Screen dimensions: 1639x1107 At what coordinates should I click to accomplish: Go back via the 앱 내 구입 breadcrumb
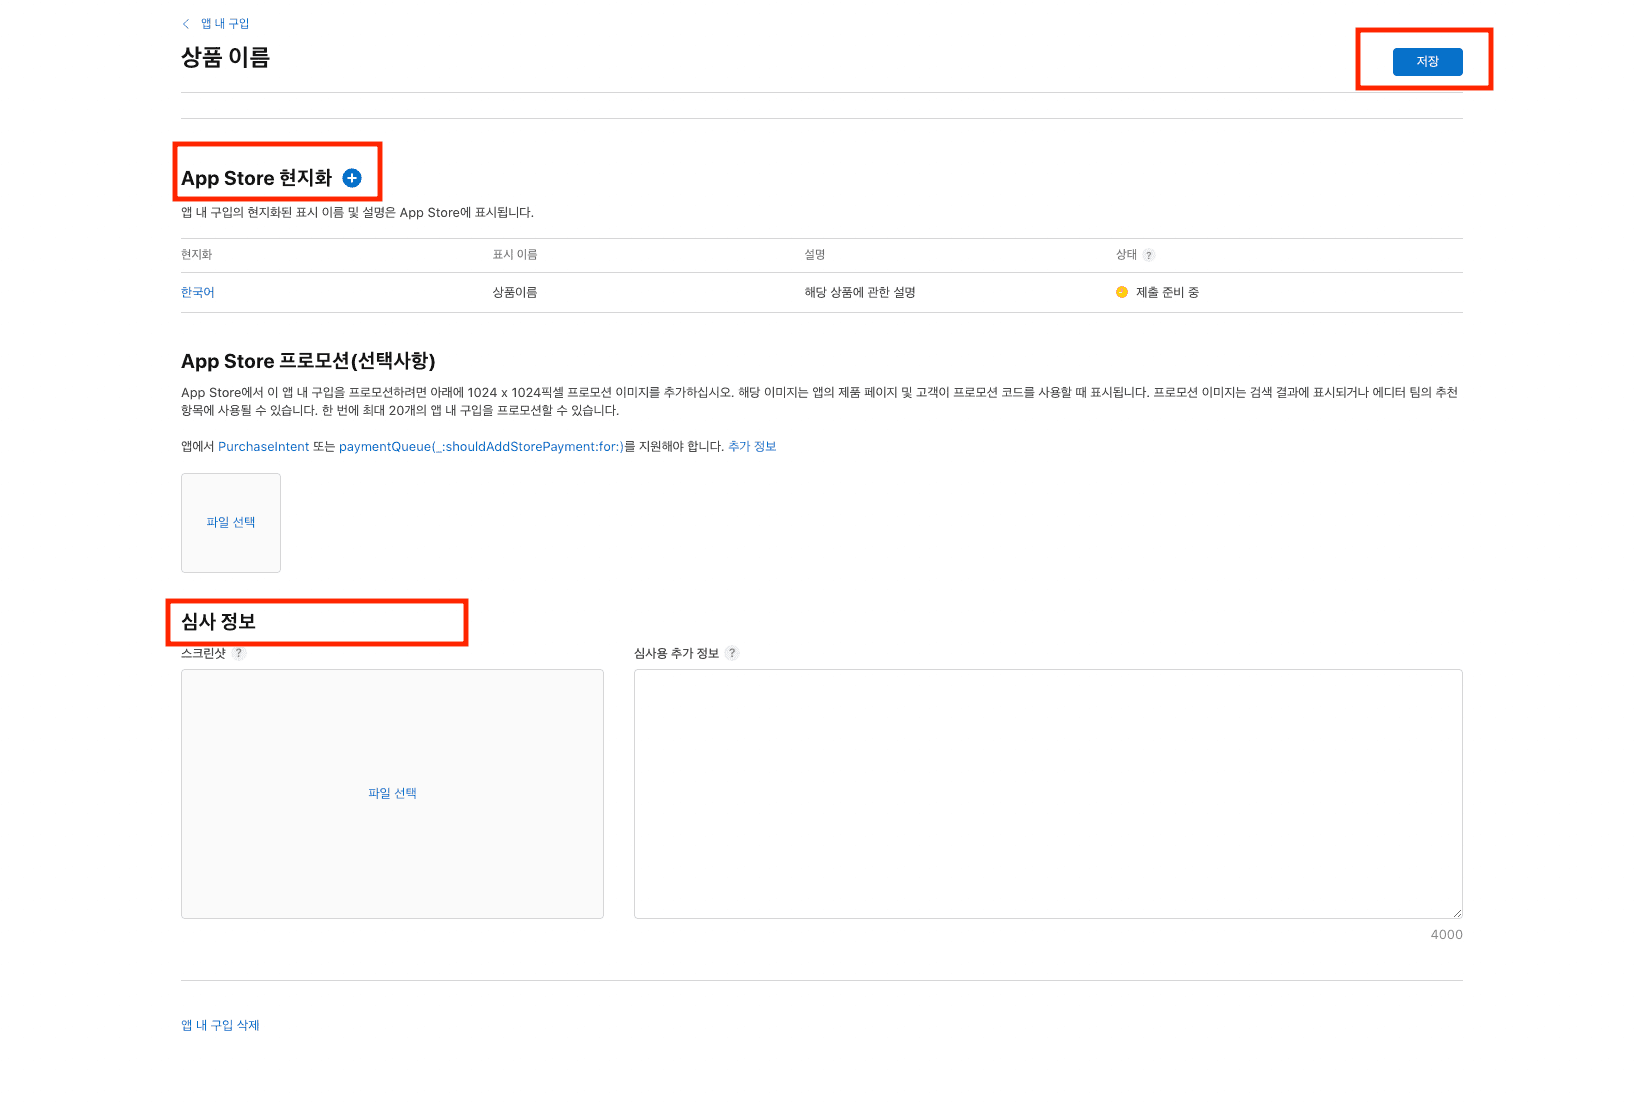[x=225, y=24]
